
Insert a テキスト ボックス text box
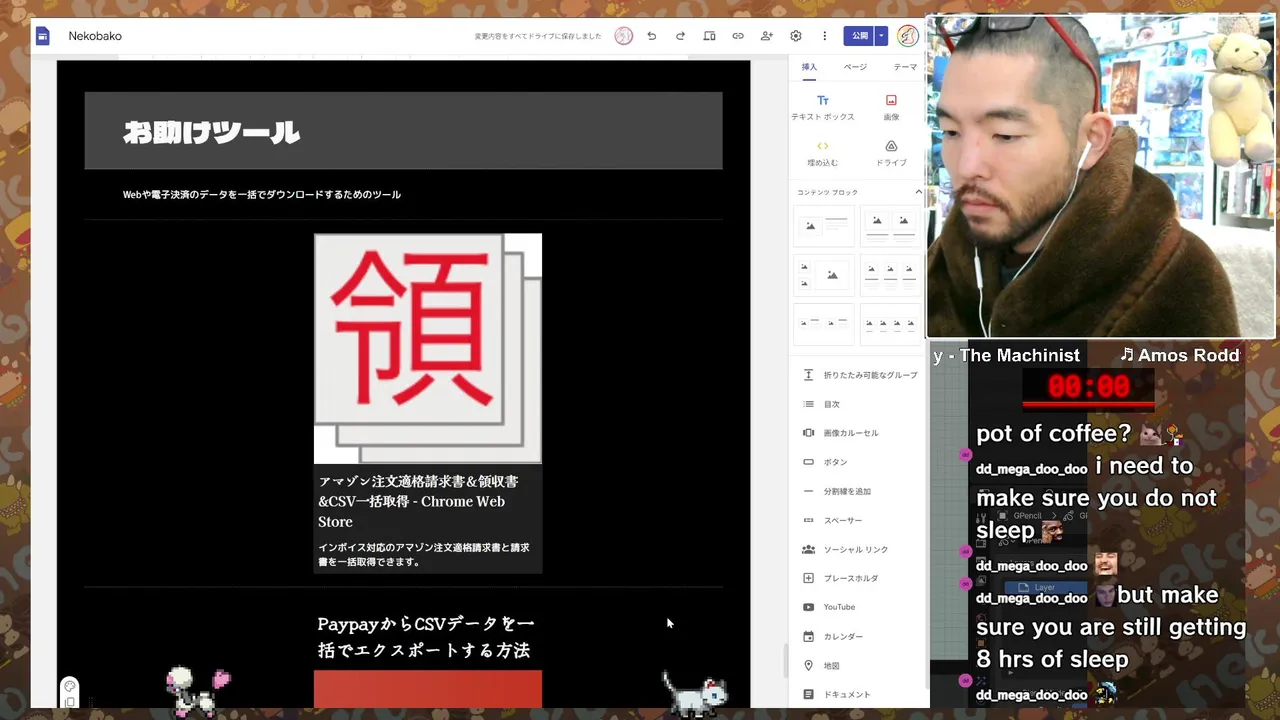pos(823,107)
